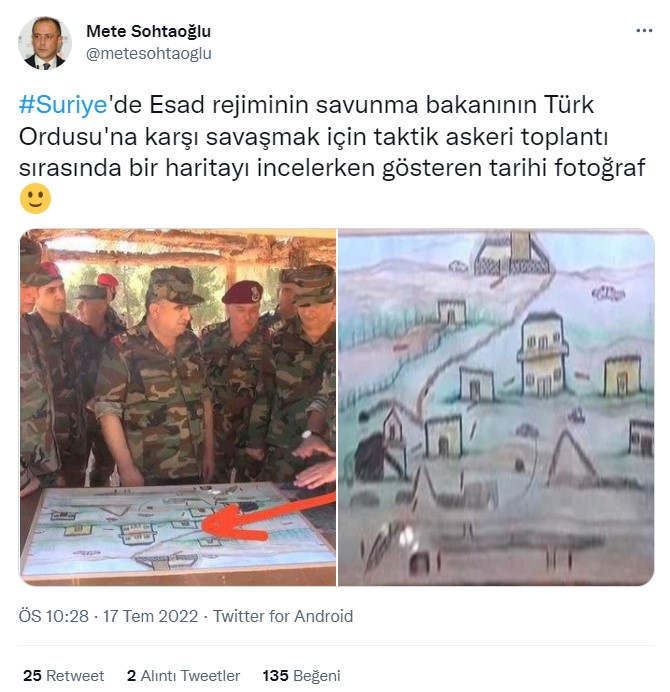Click the smiley face emoji
The image size is (670, 692).
(x=35, y=199)
